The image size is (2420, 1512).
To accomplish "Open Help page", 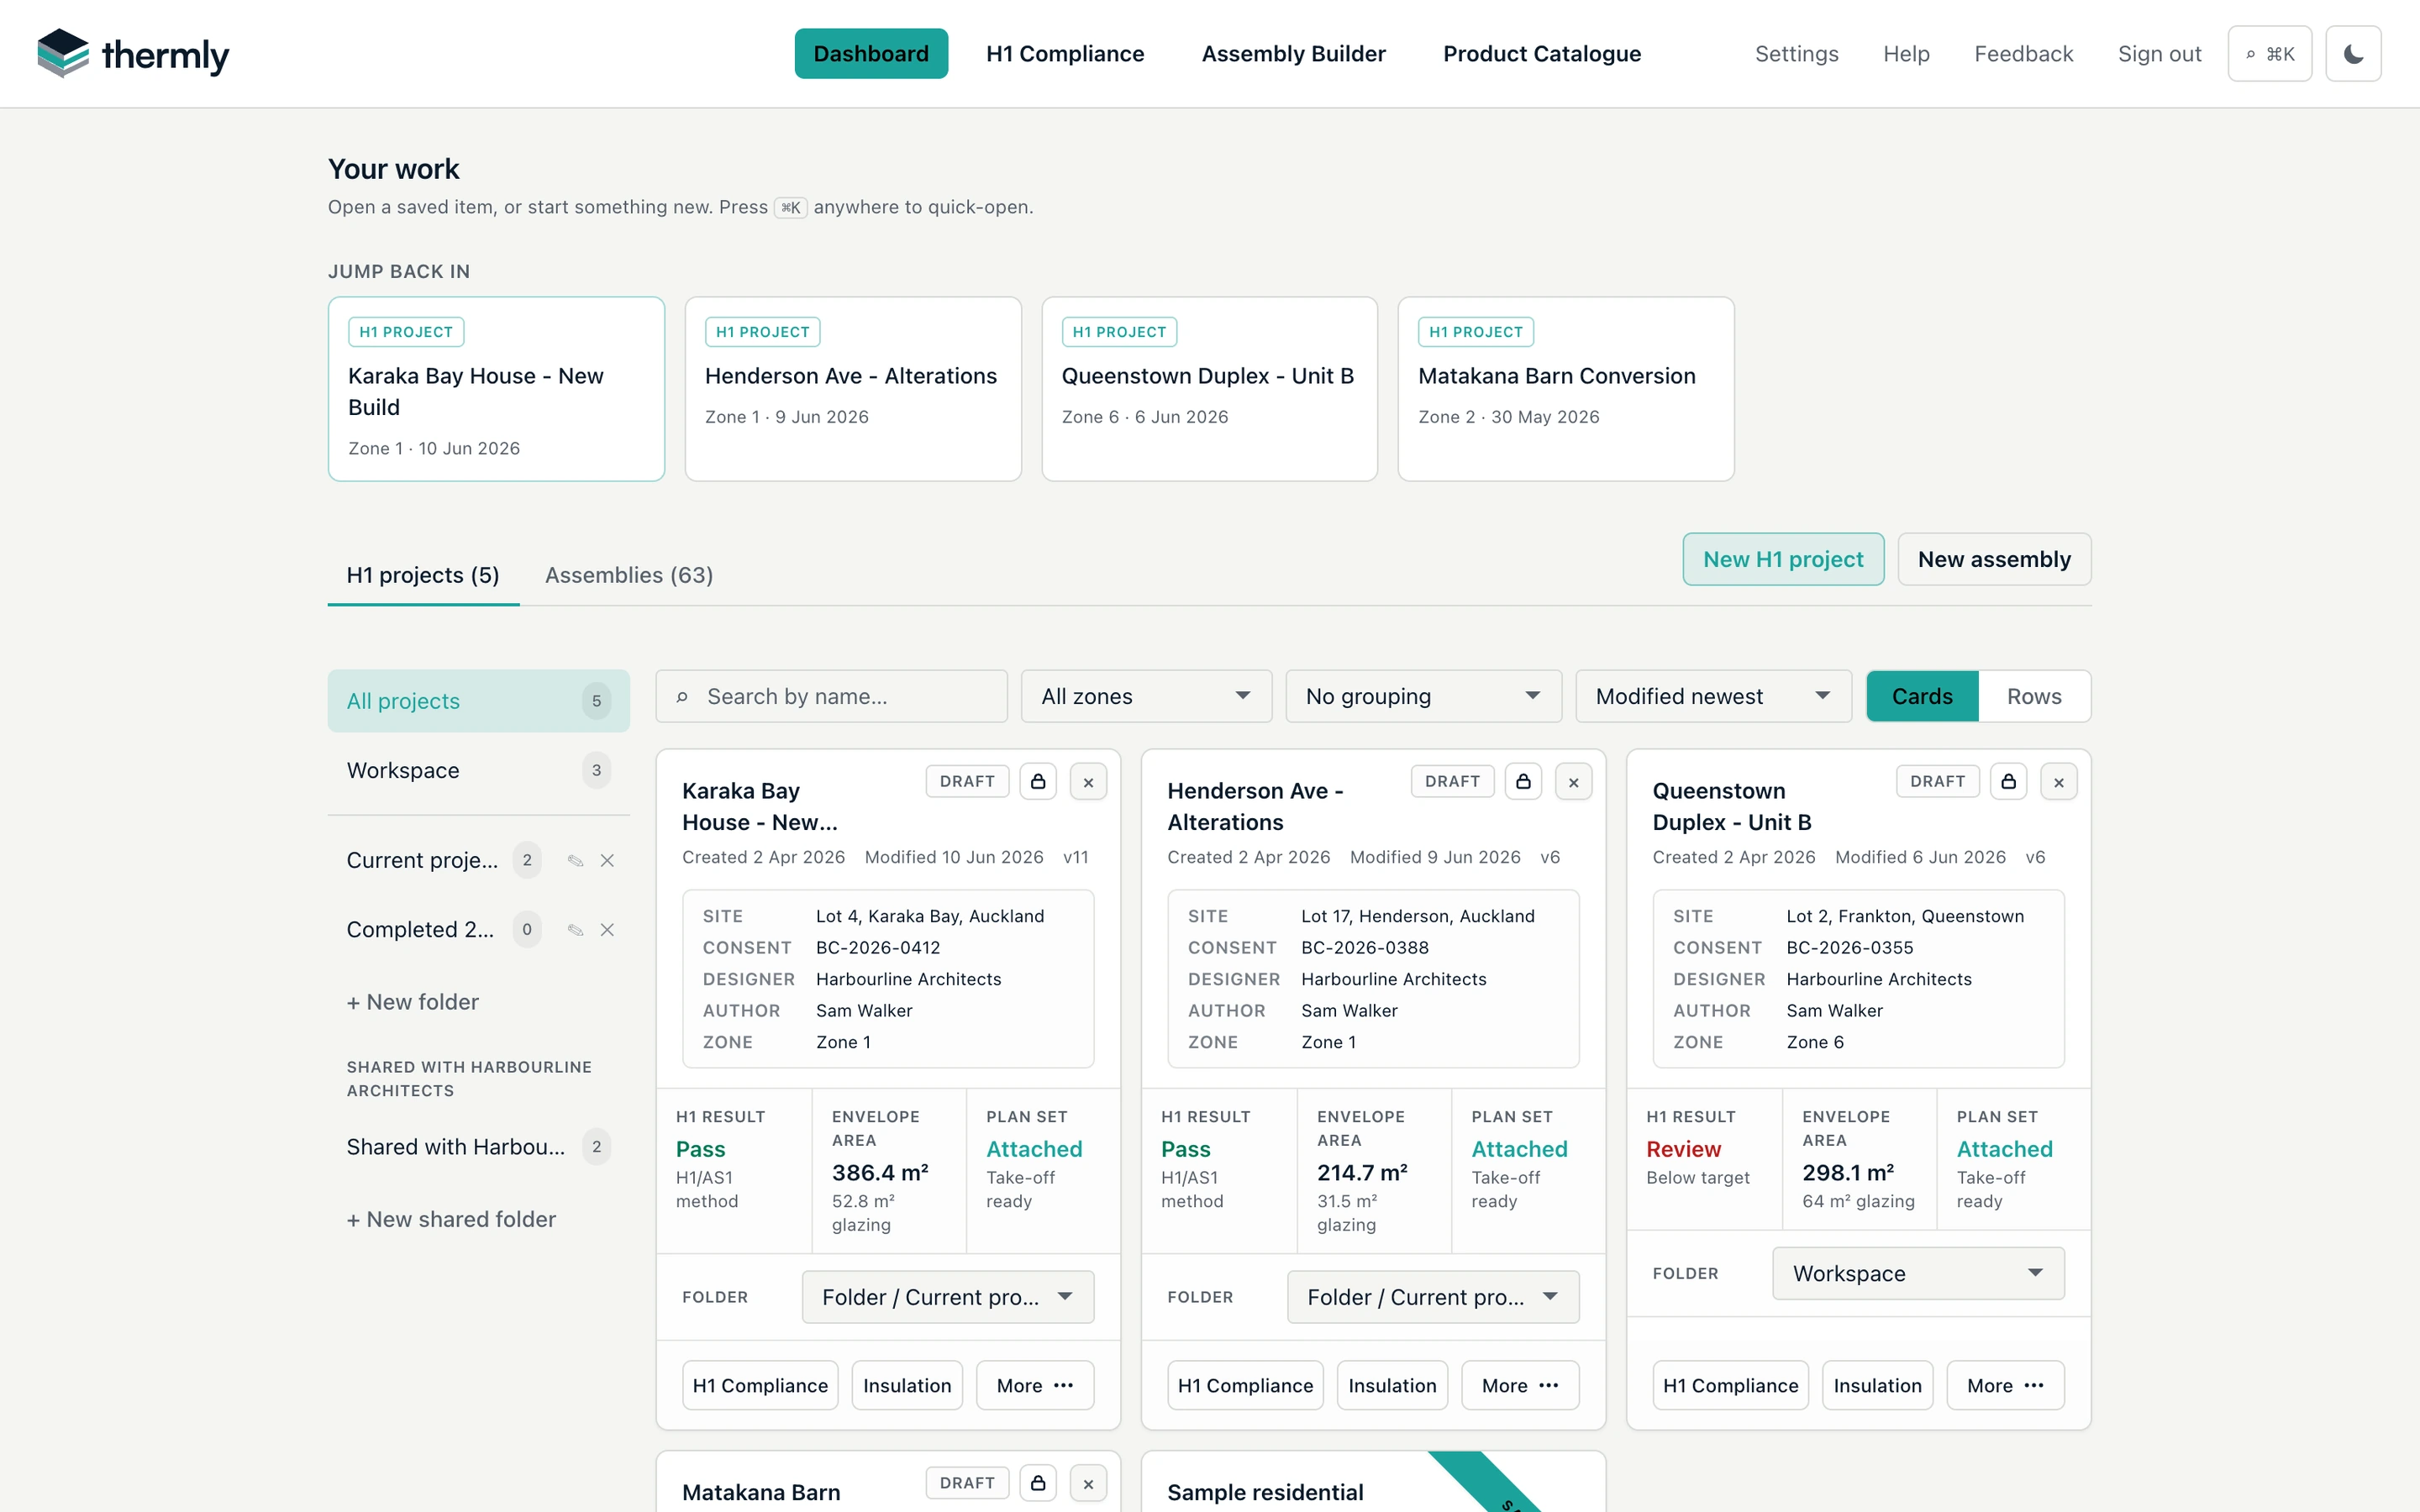I will (1906, 54).
